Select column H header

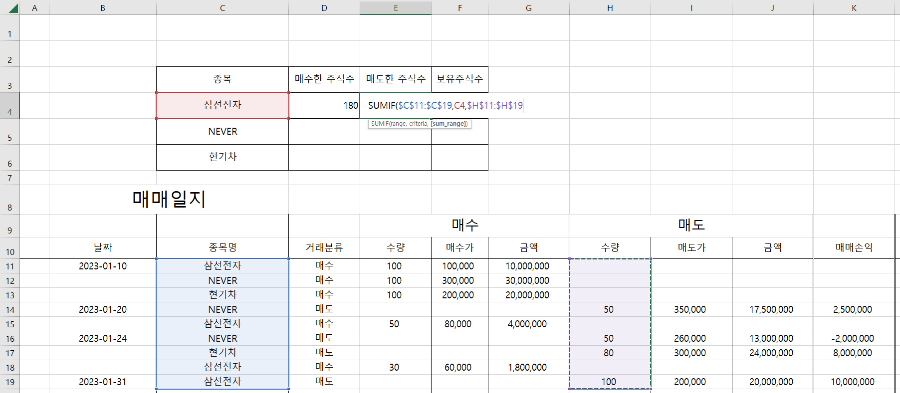click(610, 7)
